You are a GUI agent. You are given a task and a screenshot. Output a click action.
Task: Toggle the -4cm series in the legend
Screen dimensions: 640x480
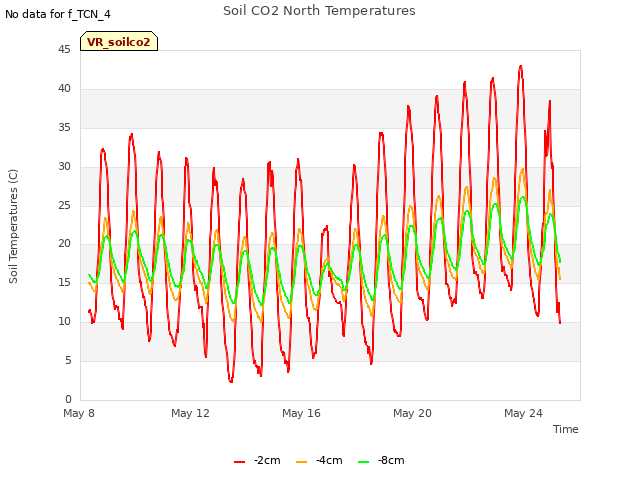coord(319,460)
